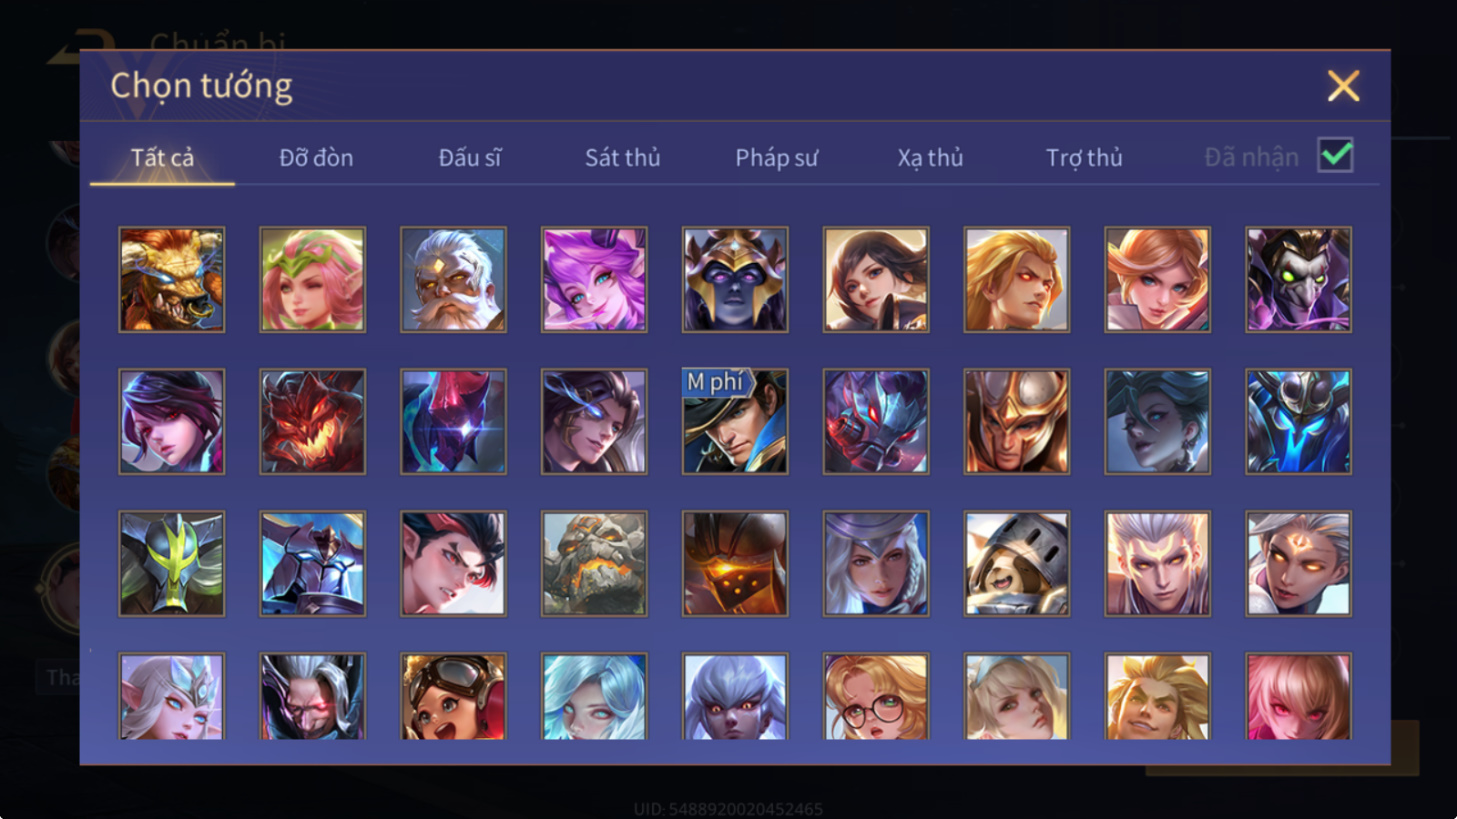This screenshot has height=819, width=1457.
Task: Switch to the Đỡ đòn tab
Action: pos(316,158)
